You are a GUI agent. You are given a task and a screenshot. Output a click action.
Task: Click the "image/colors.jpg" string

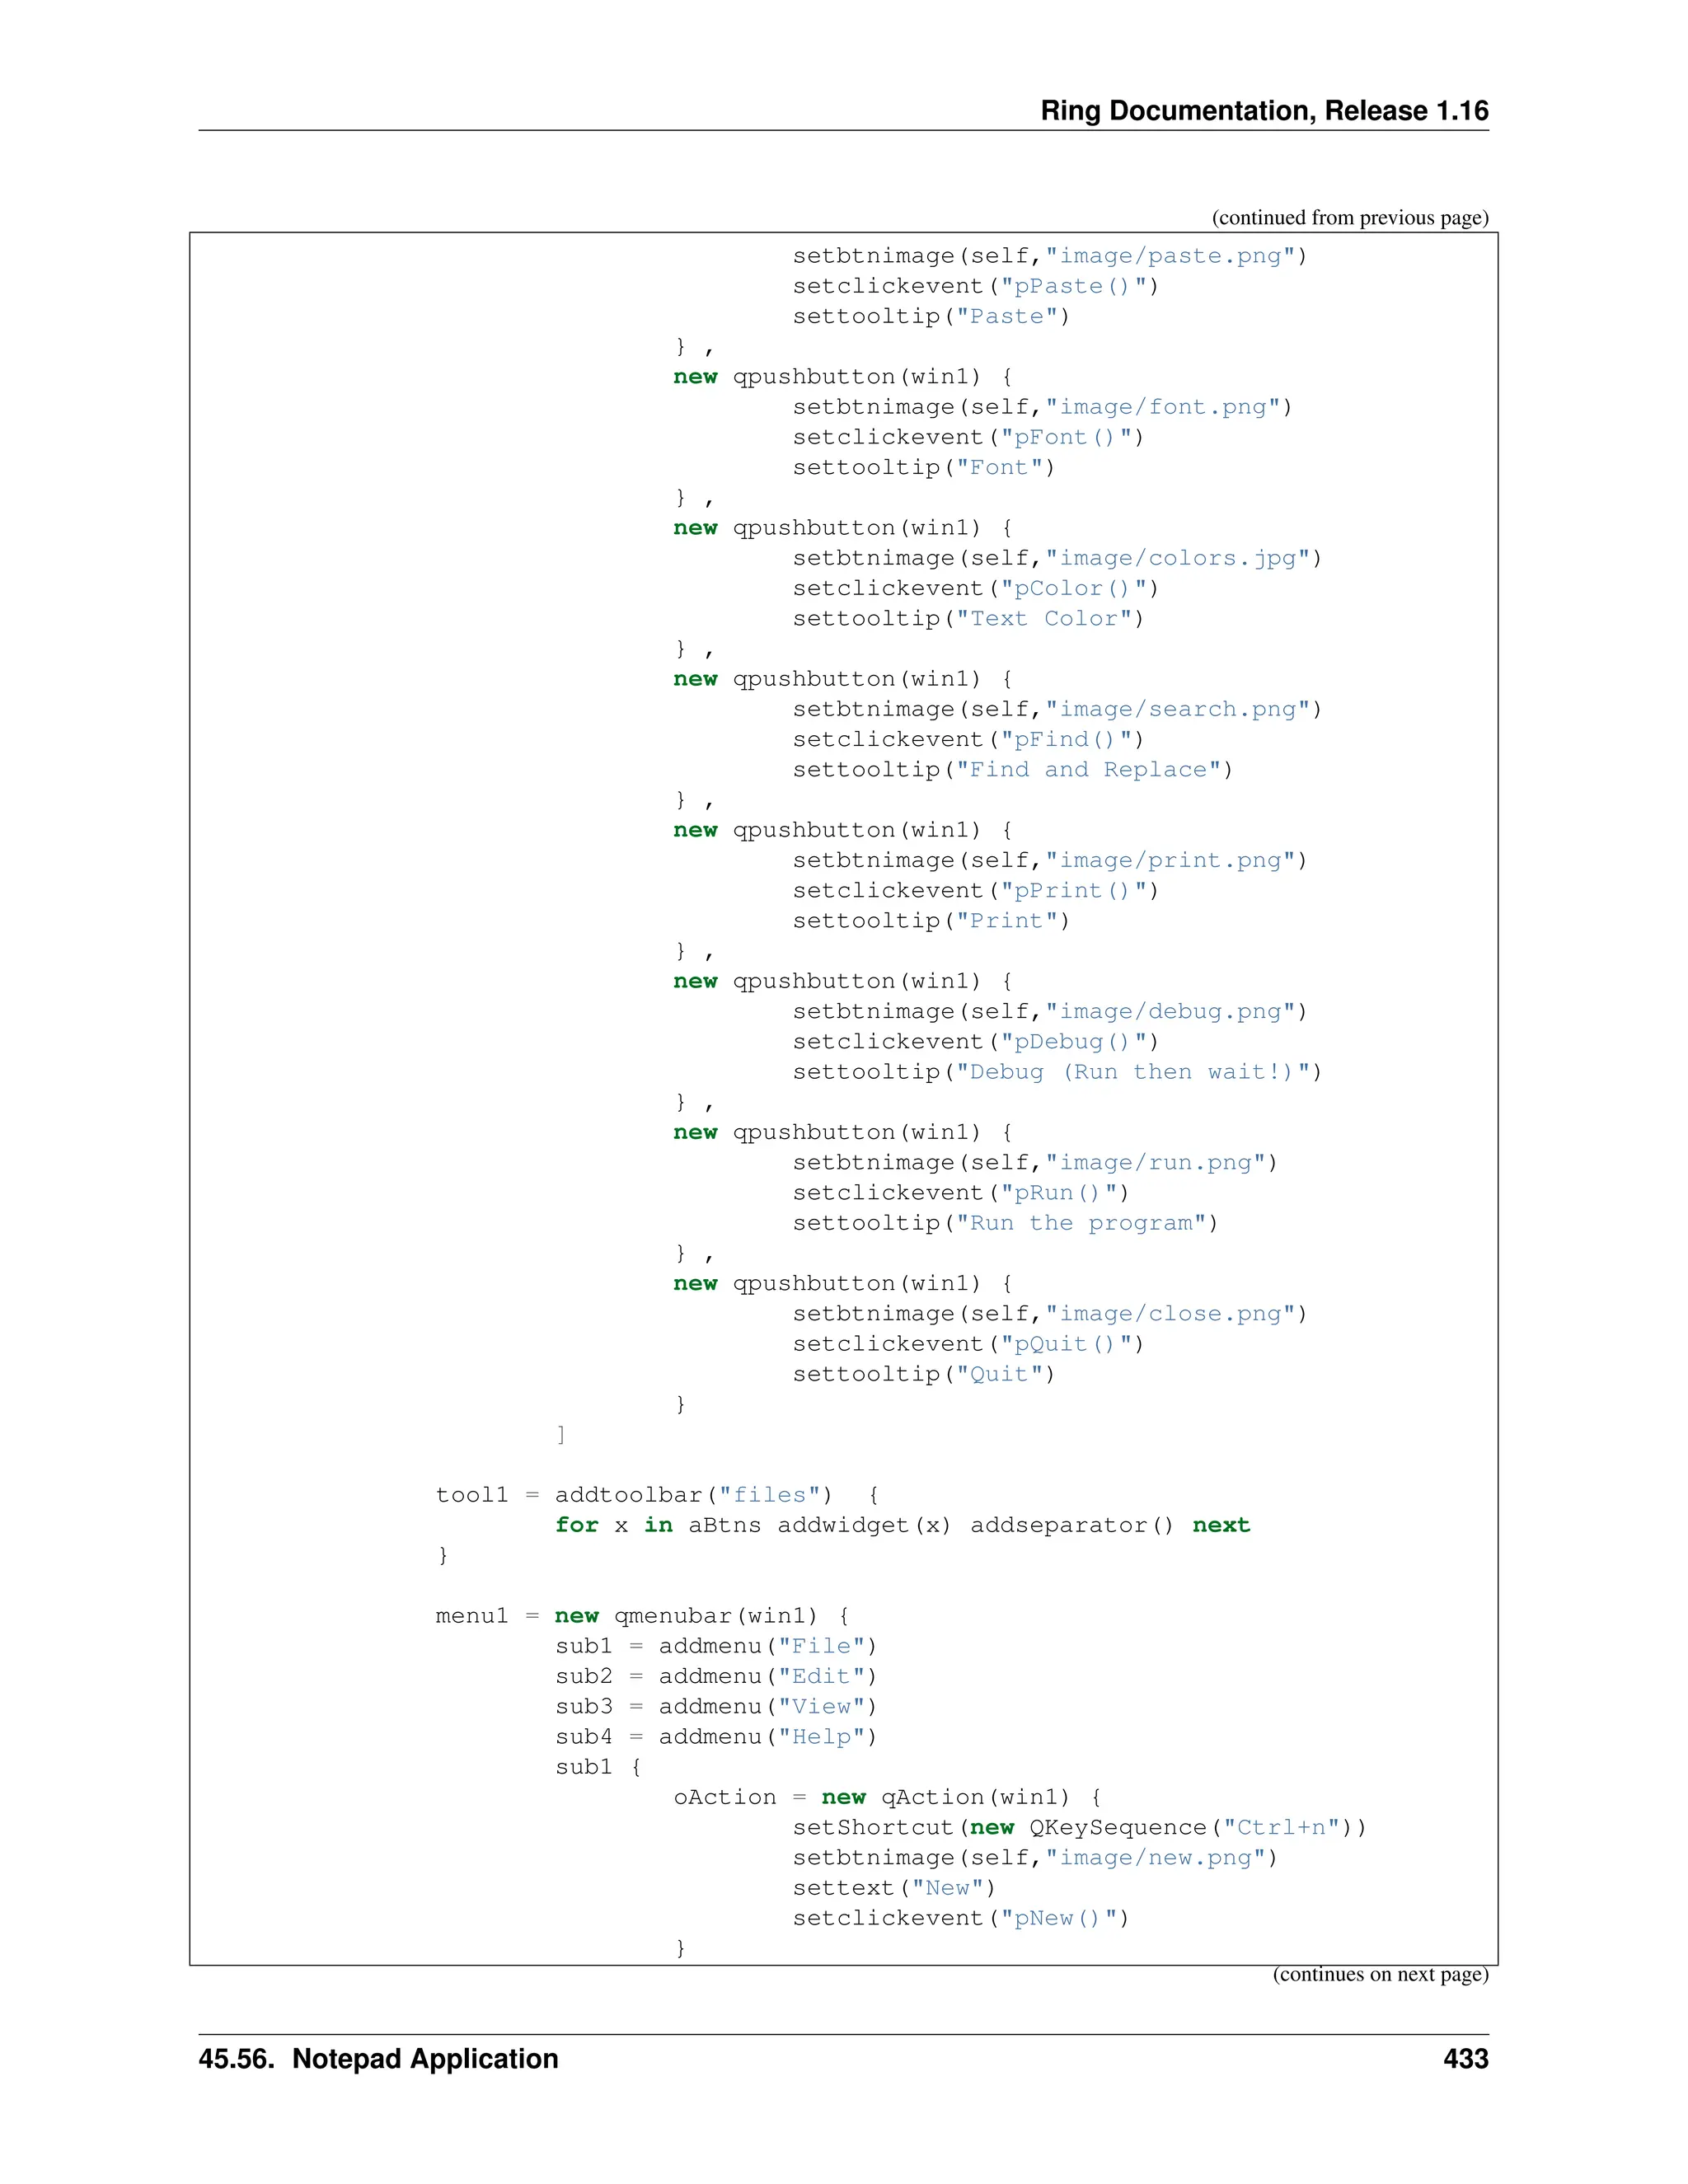[1183, 558]
